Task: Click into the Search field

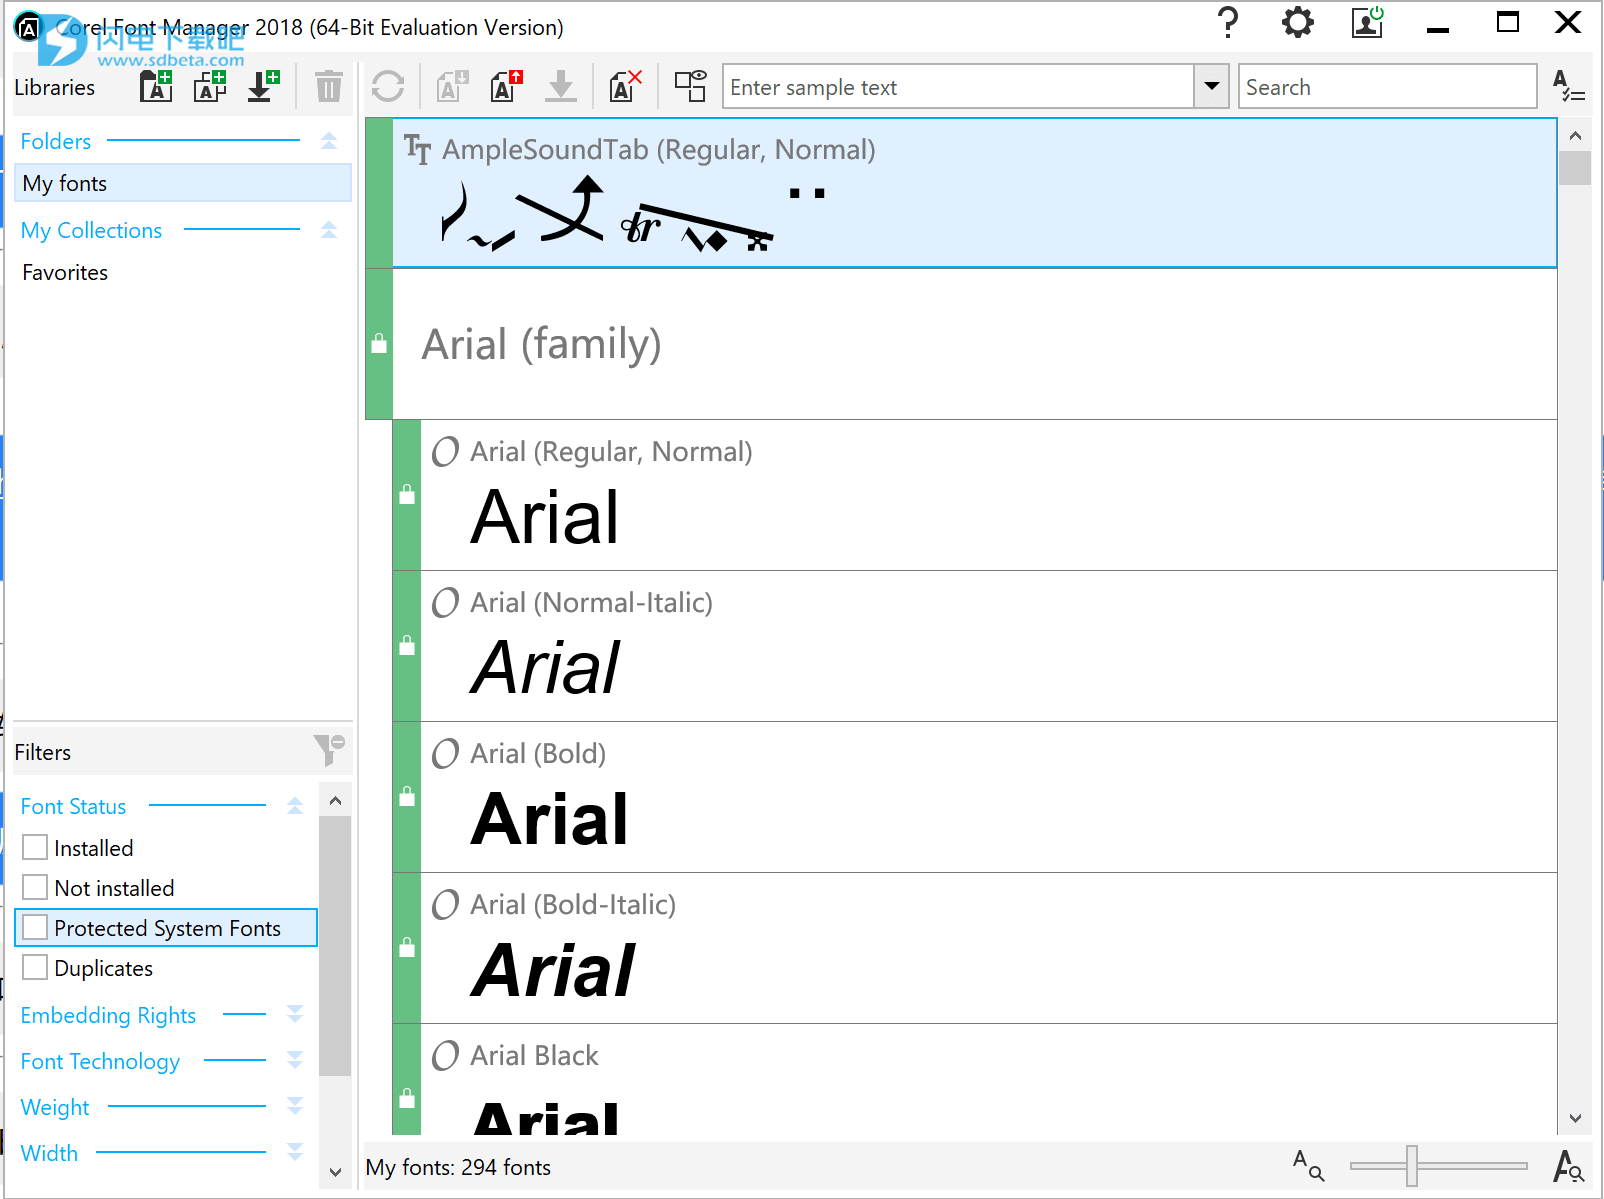Action: click(1386, 87)
